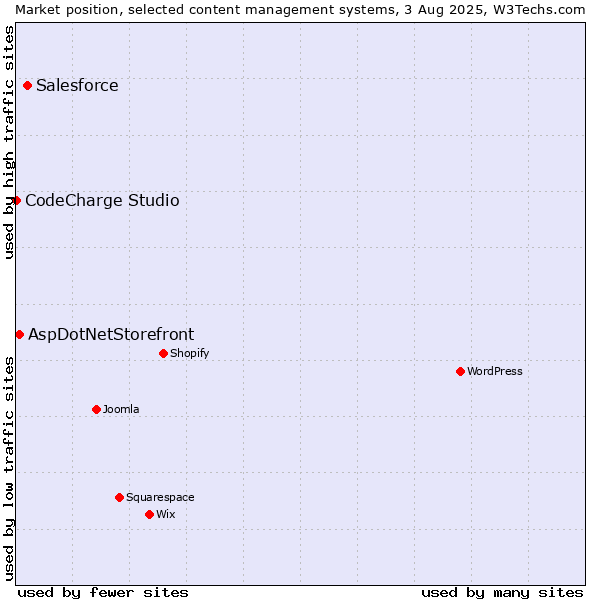This screenshot has width=600, height=600.
Task: Select the Salesforce label text
Action: 77,85
